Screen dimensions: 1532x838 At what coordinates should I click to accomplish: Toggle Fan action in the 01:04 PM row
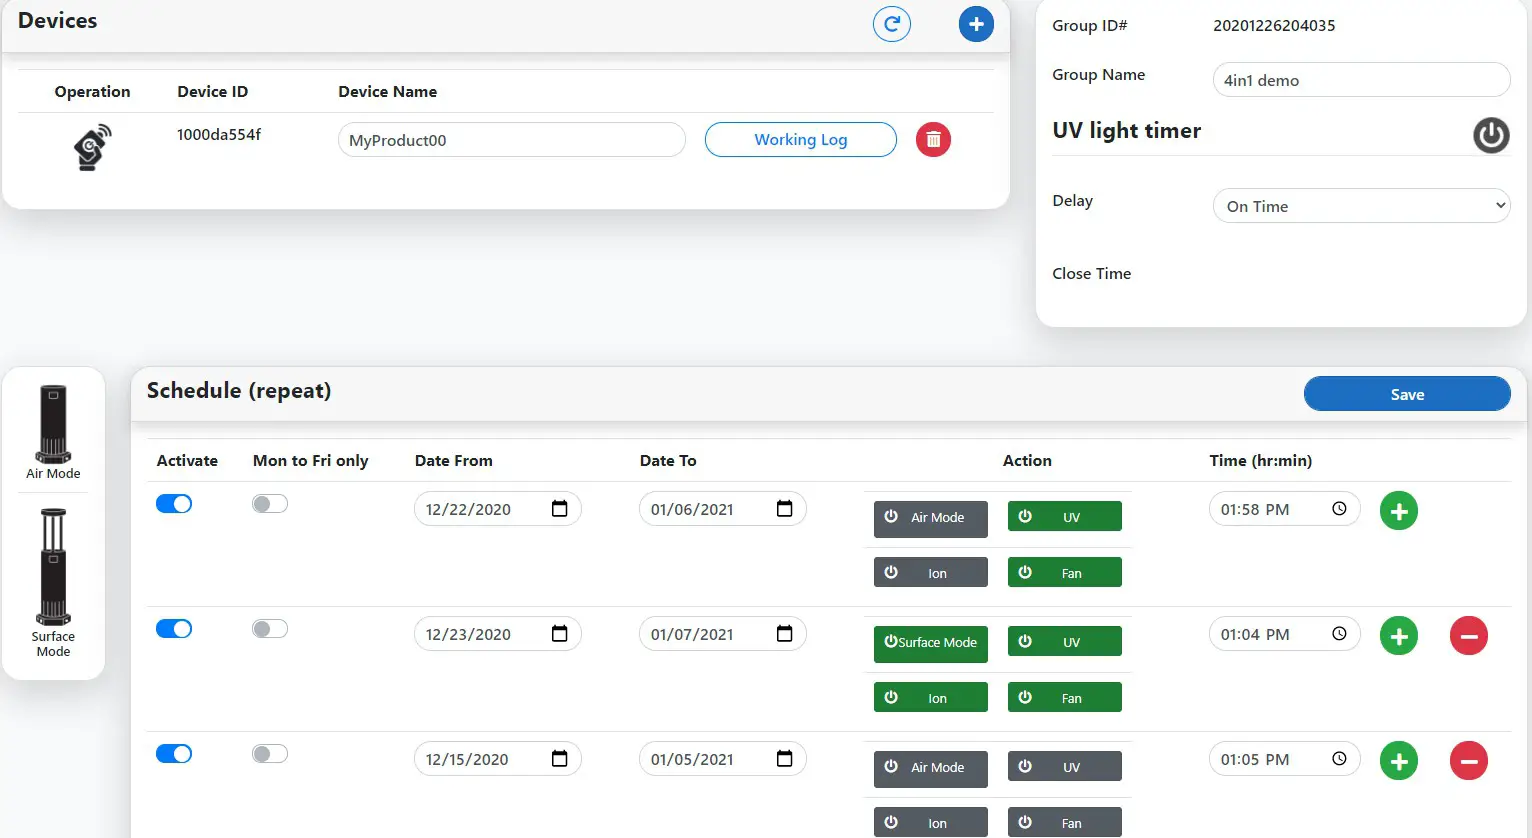pyautogui.click(x=1065, y=698)
